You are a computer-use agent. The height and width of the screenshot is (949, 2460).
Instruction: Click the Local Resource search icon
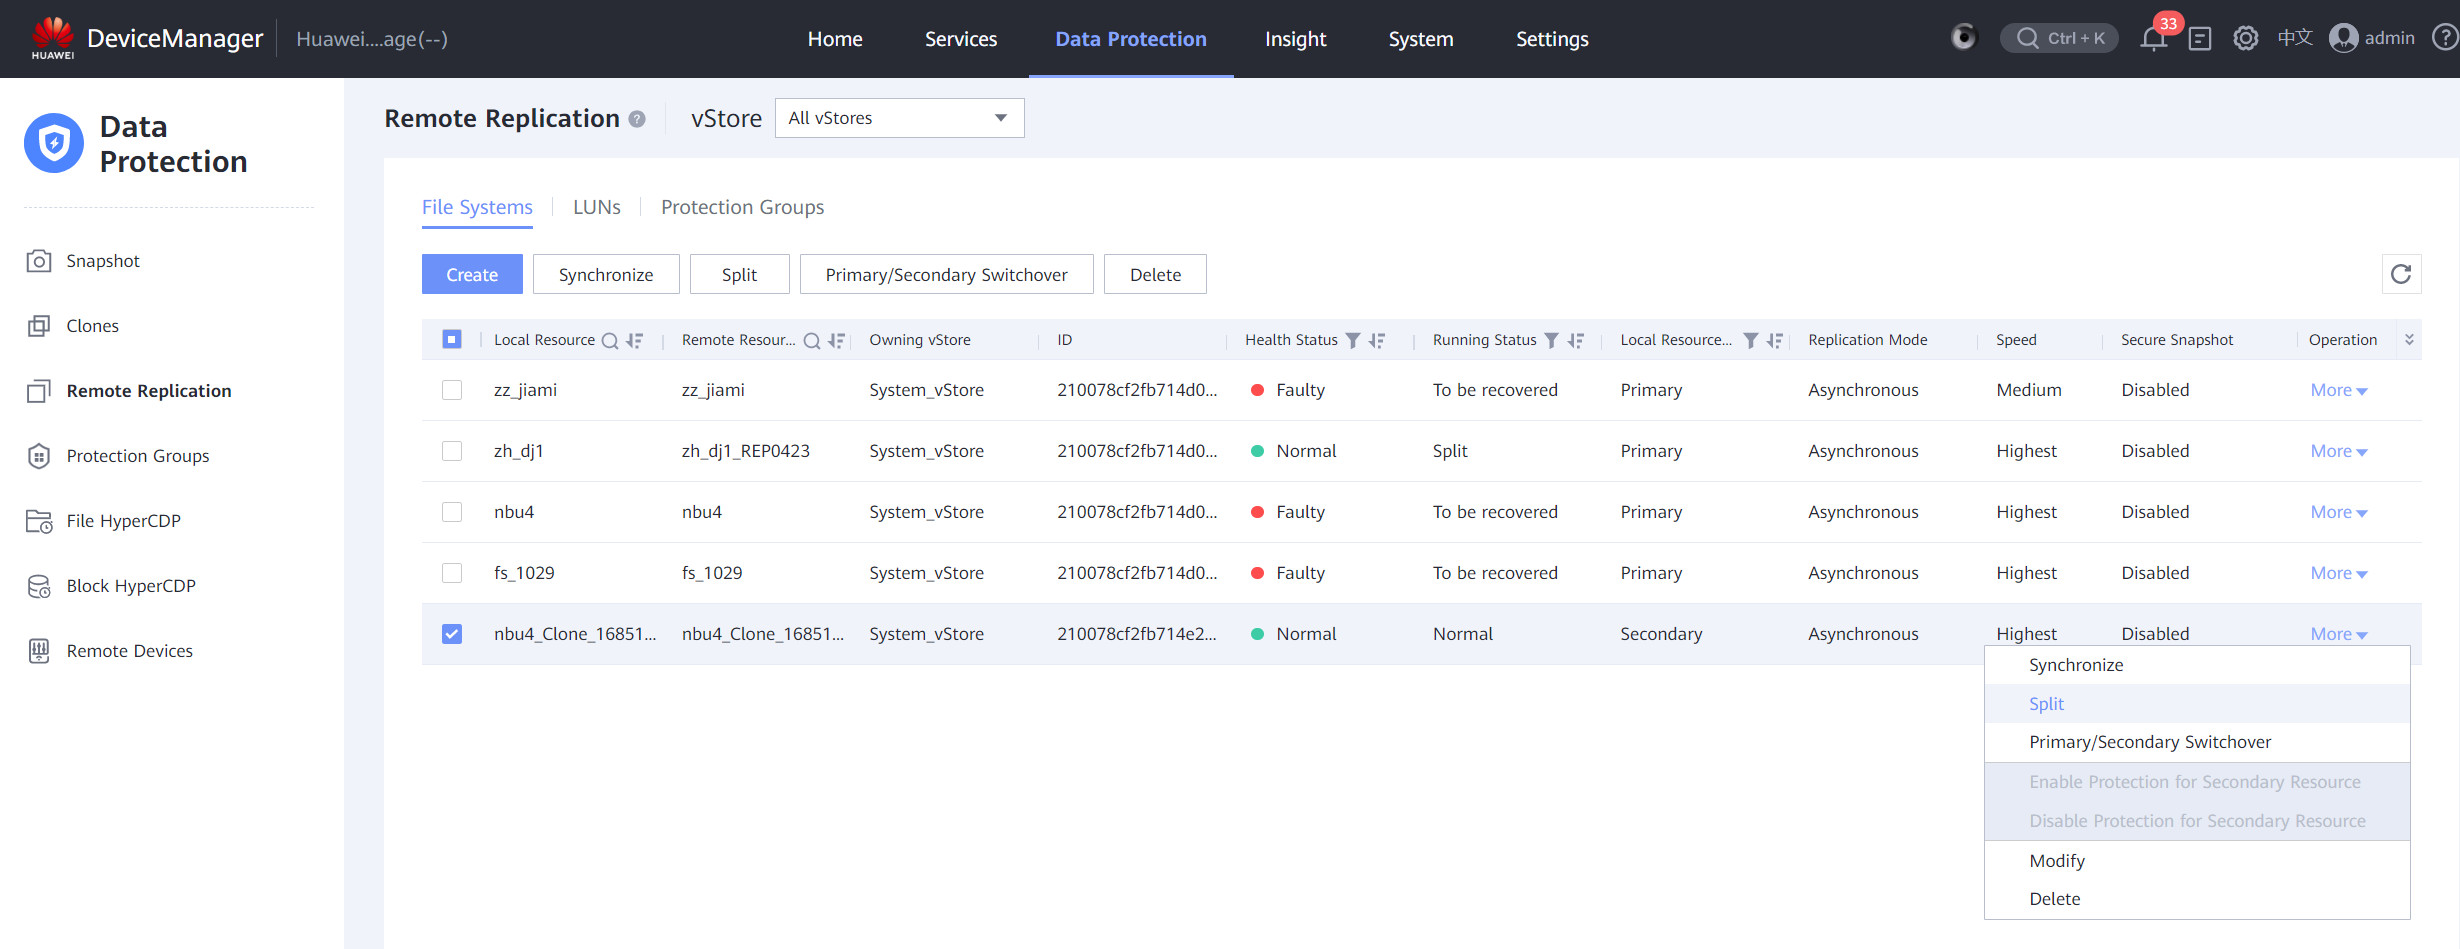[609, 340]
